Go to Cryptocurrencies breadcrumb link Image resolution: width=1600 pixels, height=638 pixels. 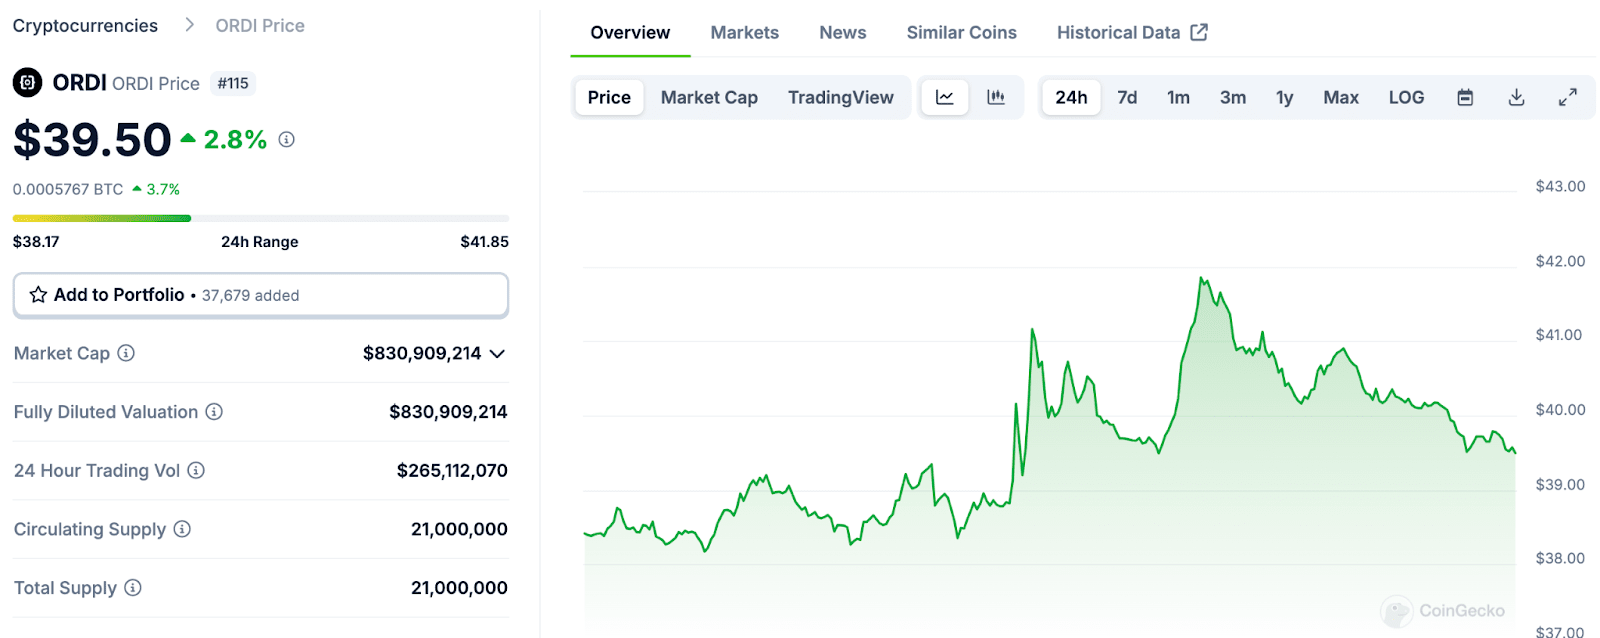coord(85,26)
